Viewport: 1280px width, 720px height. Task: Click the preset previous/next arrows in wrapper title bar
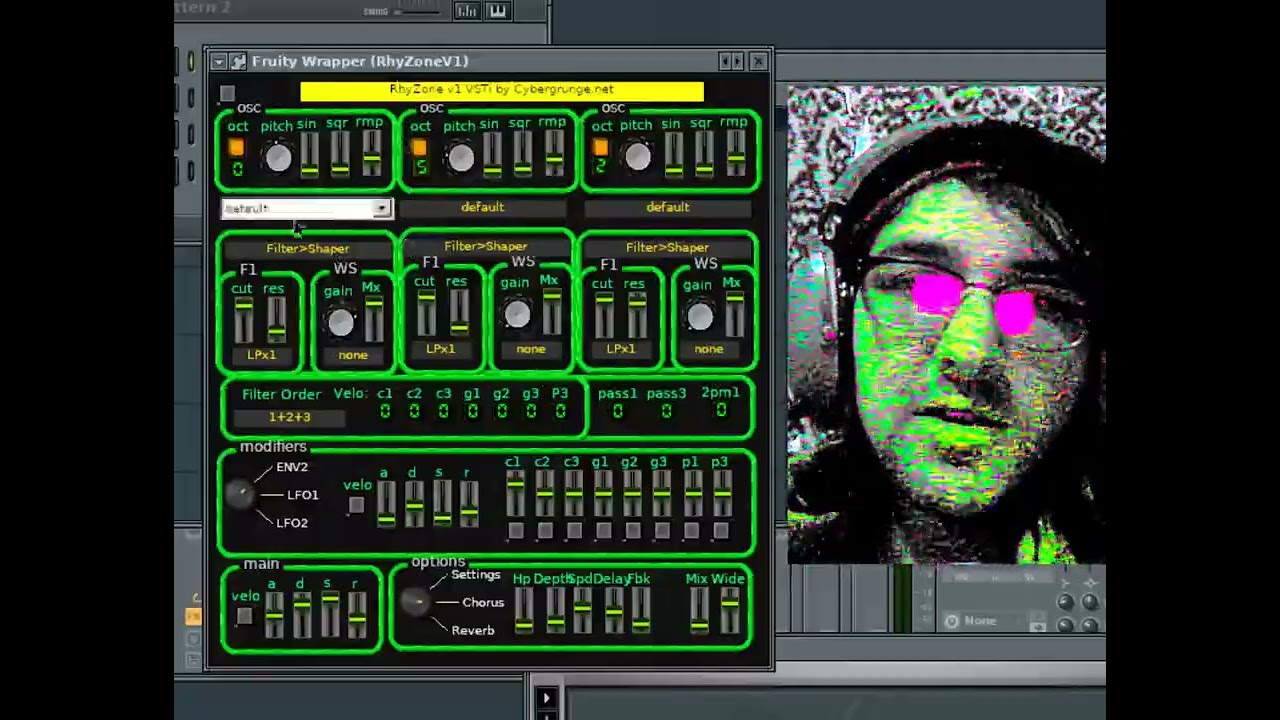coord(731,62)
